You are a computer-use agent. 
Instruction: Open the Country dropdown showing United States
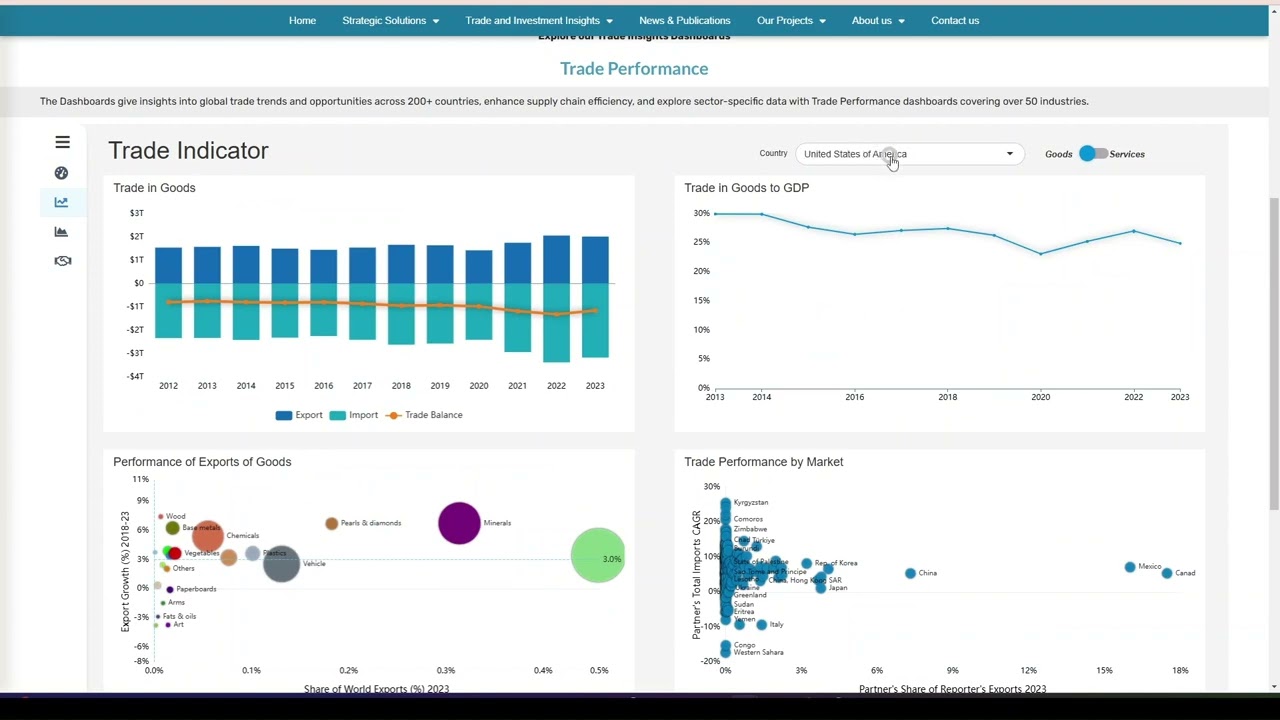click(909, 154)
